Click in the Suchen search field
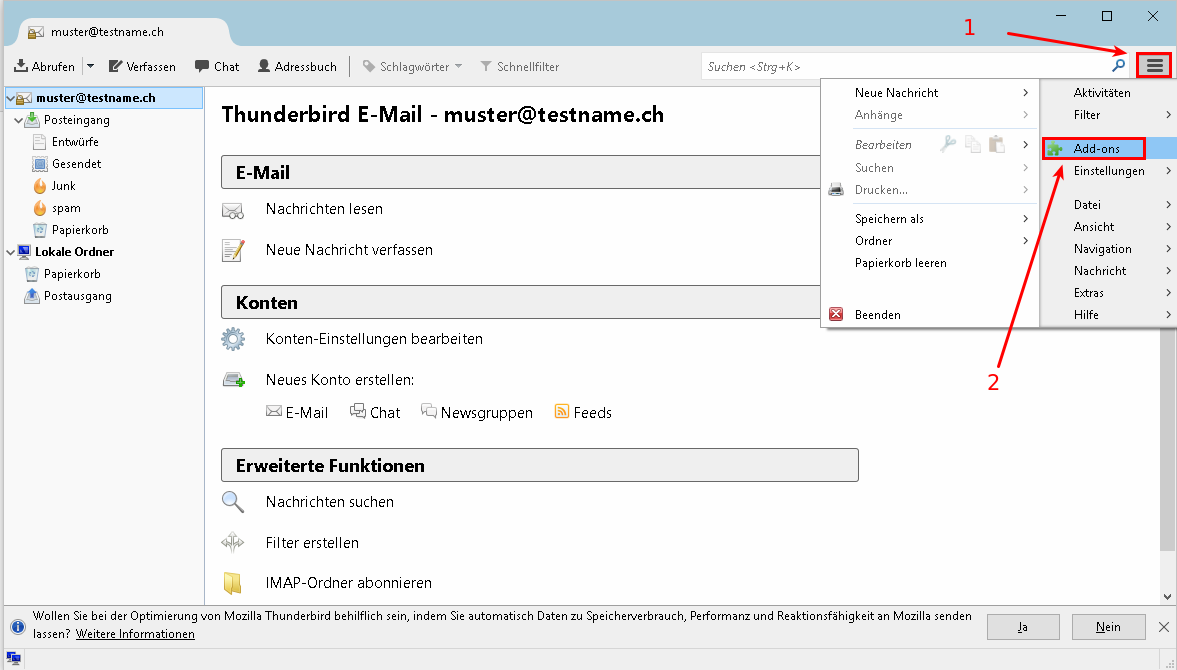This screenshot has width=1177, height=670. [x=905, y=66]
